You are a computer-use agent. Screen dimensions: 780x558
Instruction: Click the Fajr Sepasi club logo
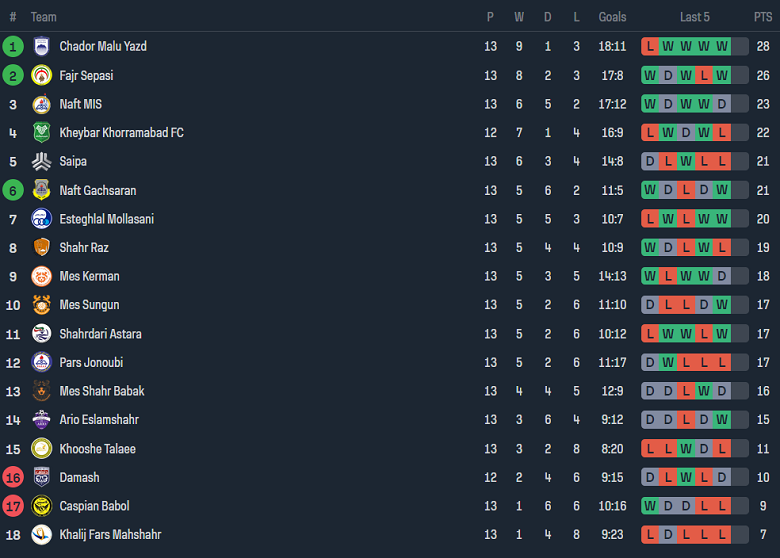41,75
